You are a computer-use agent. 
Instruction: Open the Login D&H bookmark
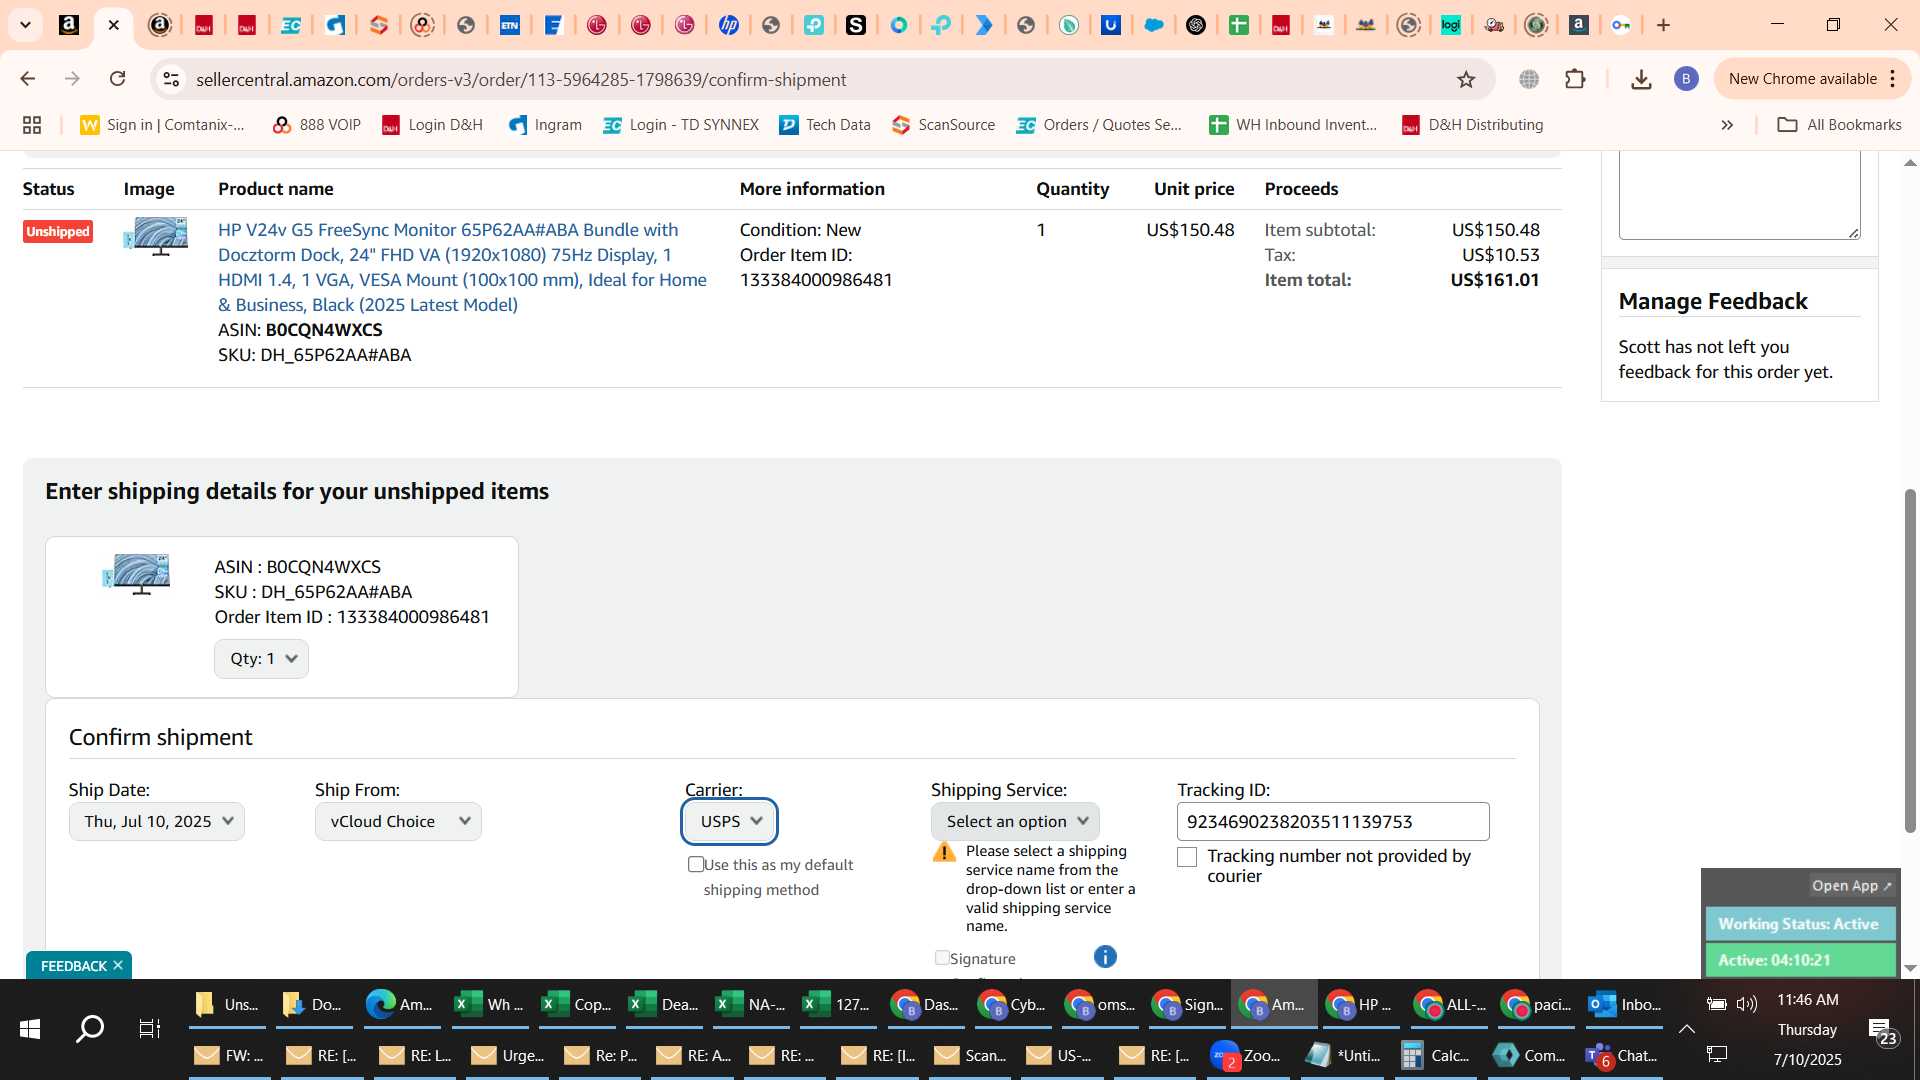pyautogui.click(x=432, y=125)
